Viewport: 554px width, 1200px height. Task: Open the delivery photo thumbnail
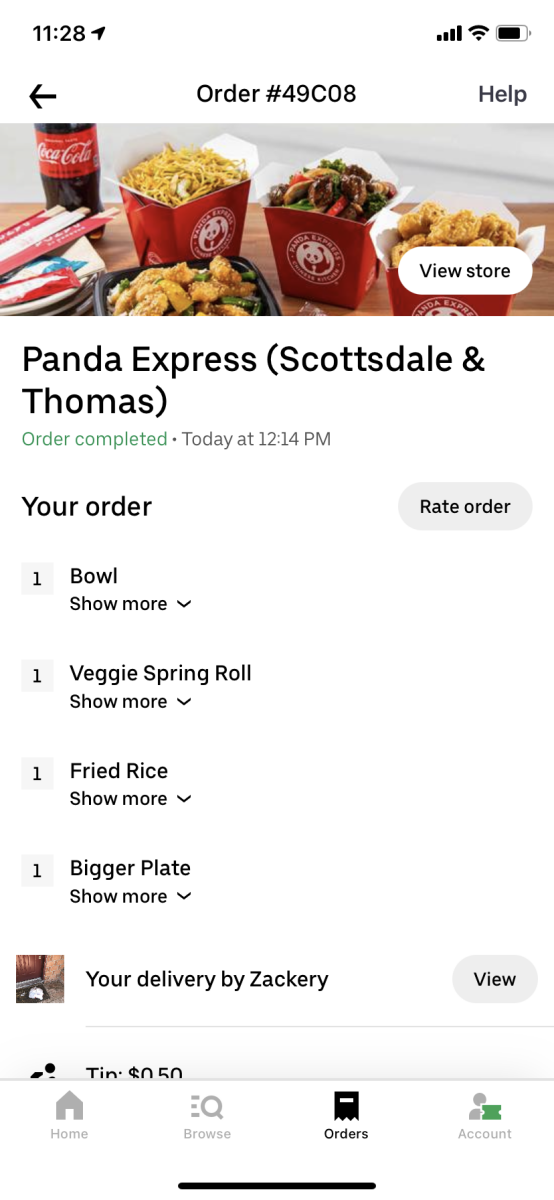click(40, 979)
